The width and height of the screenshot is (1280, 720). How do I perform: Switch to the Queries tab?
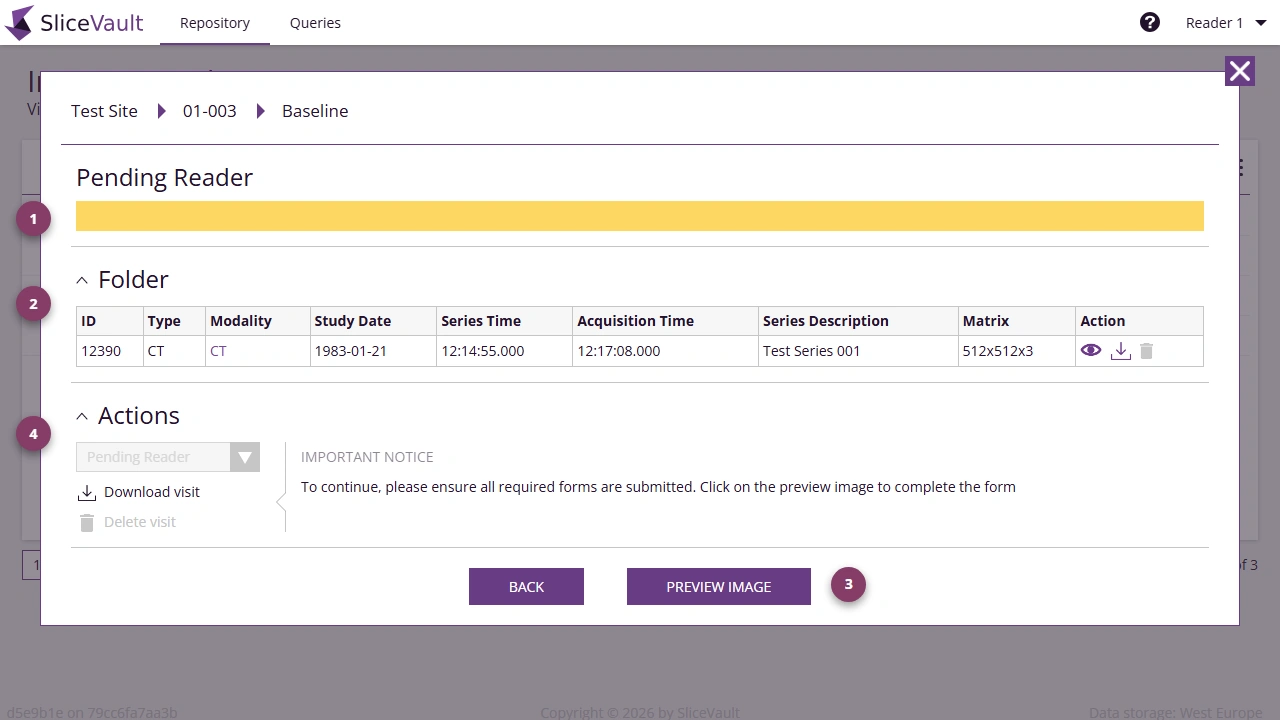(315, 22)
